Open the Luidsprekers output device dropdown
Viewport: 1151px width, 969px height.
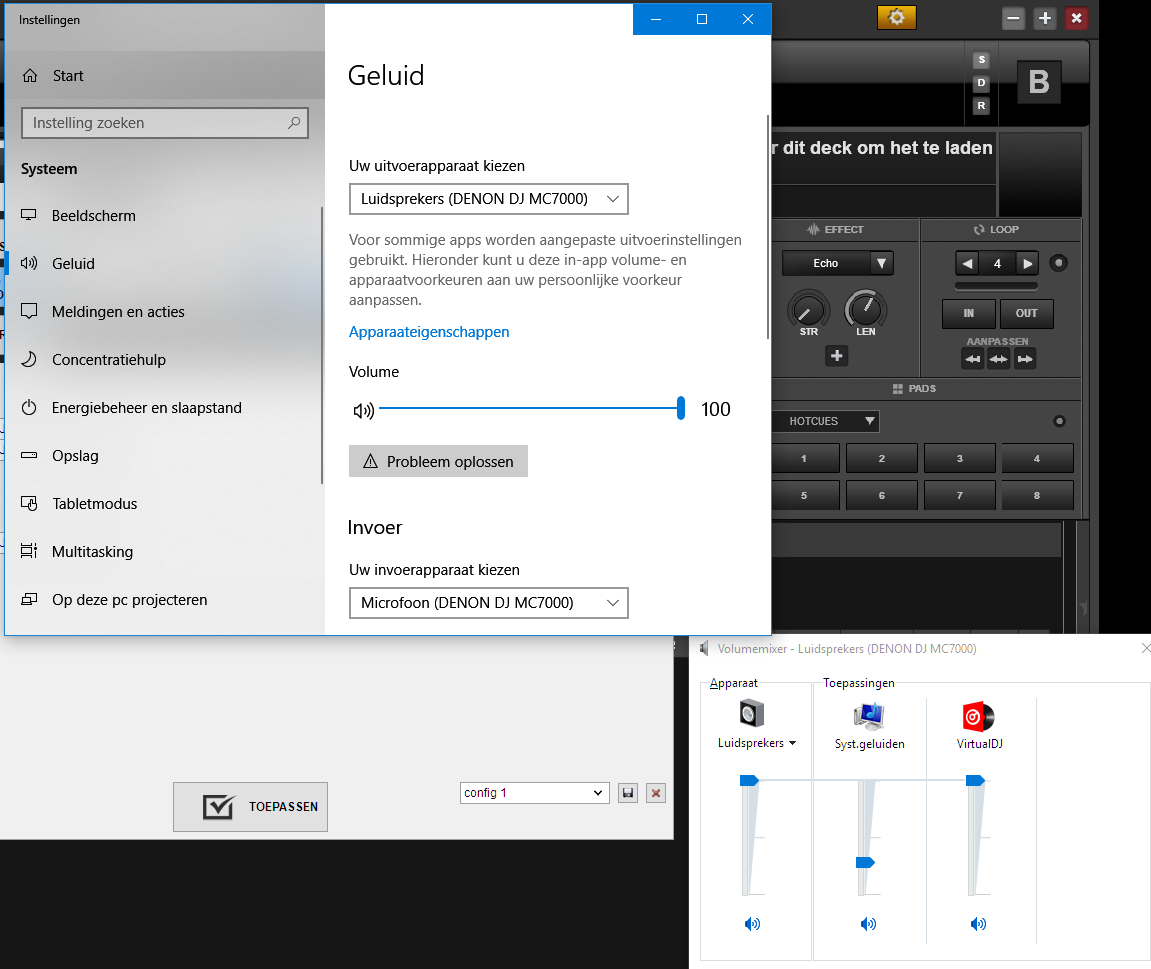489,199
